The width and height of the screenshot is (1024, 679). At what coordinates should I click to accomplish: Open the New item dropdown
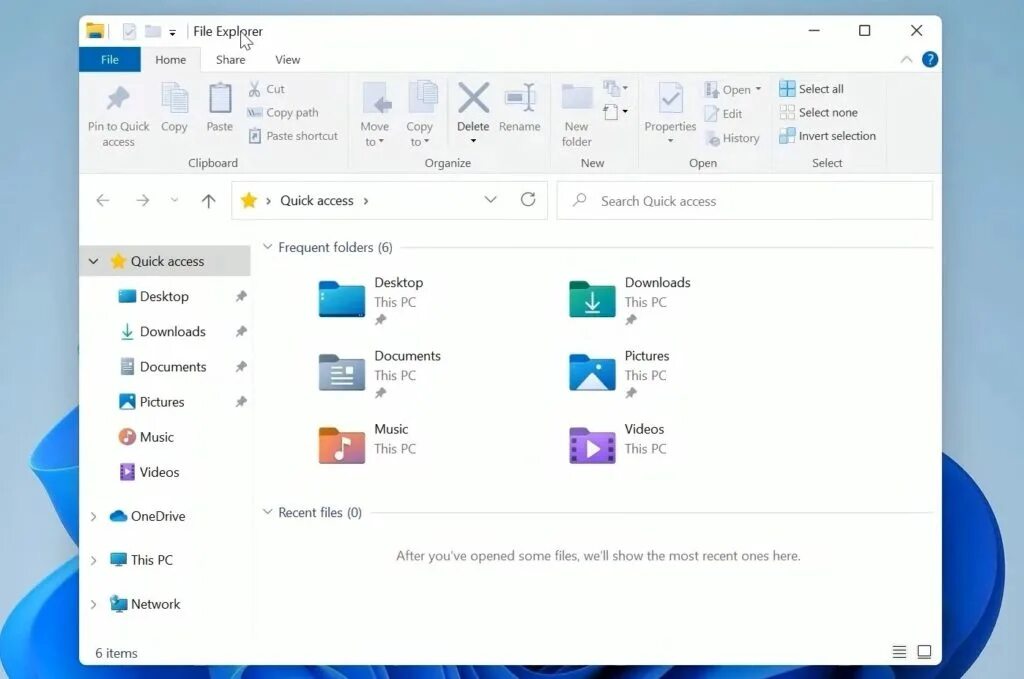(x=615, y=88)
